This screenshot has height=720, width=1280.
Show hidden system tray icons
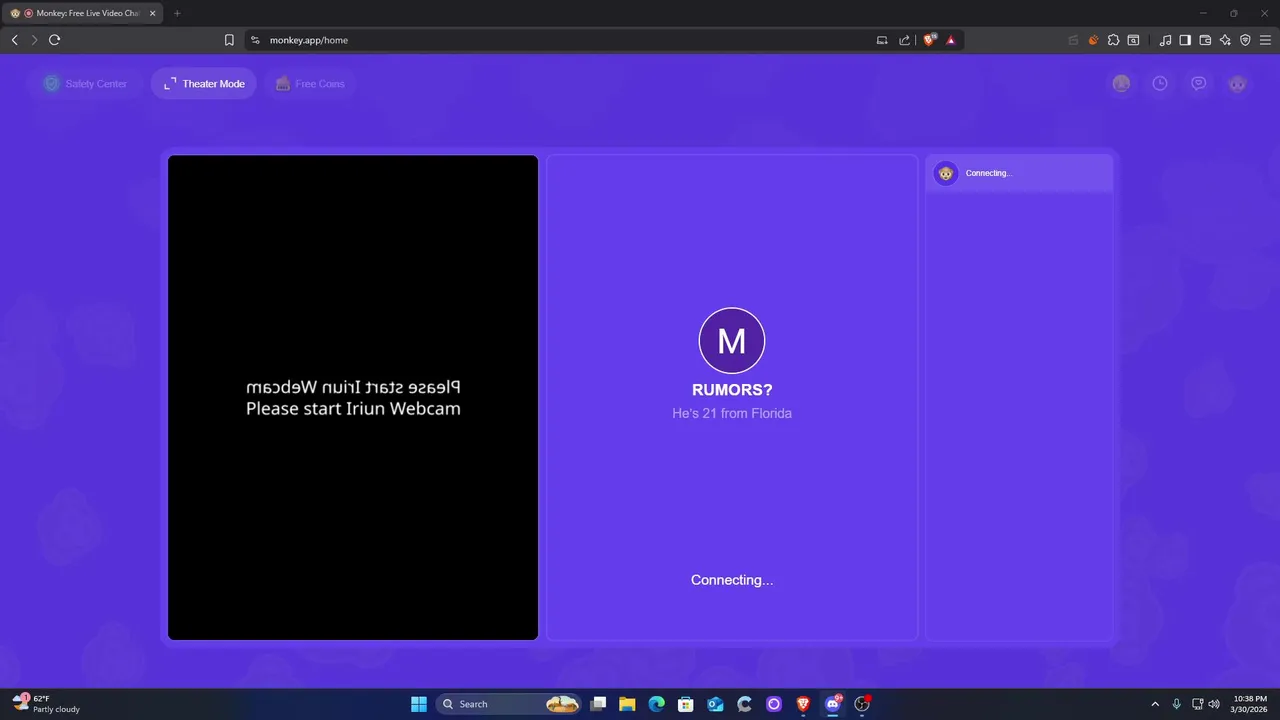[x=1155, y=704]
